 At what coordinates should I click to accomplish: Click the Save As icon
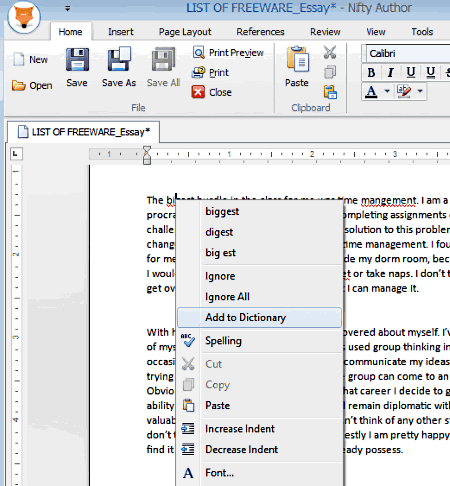[119, 60]
